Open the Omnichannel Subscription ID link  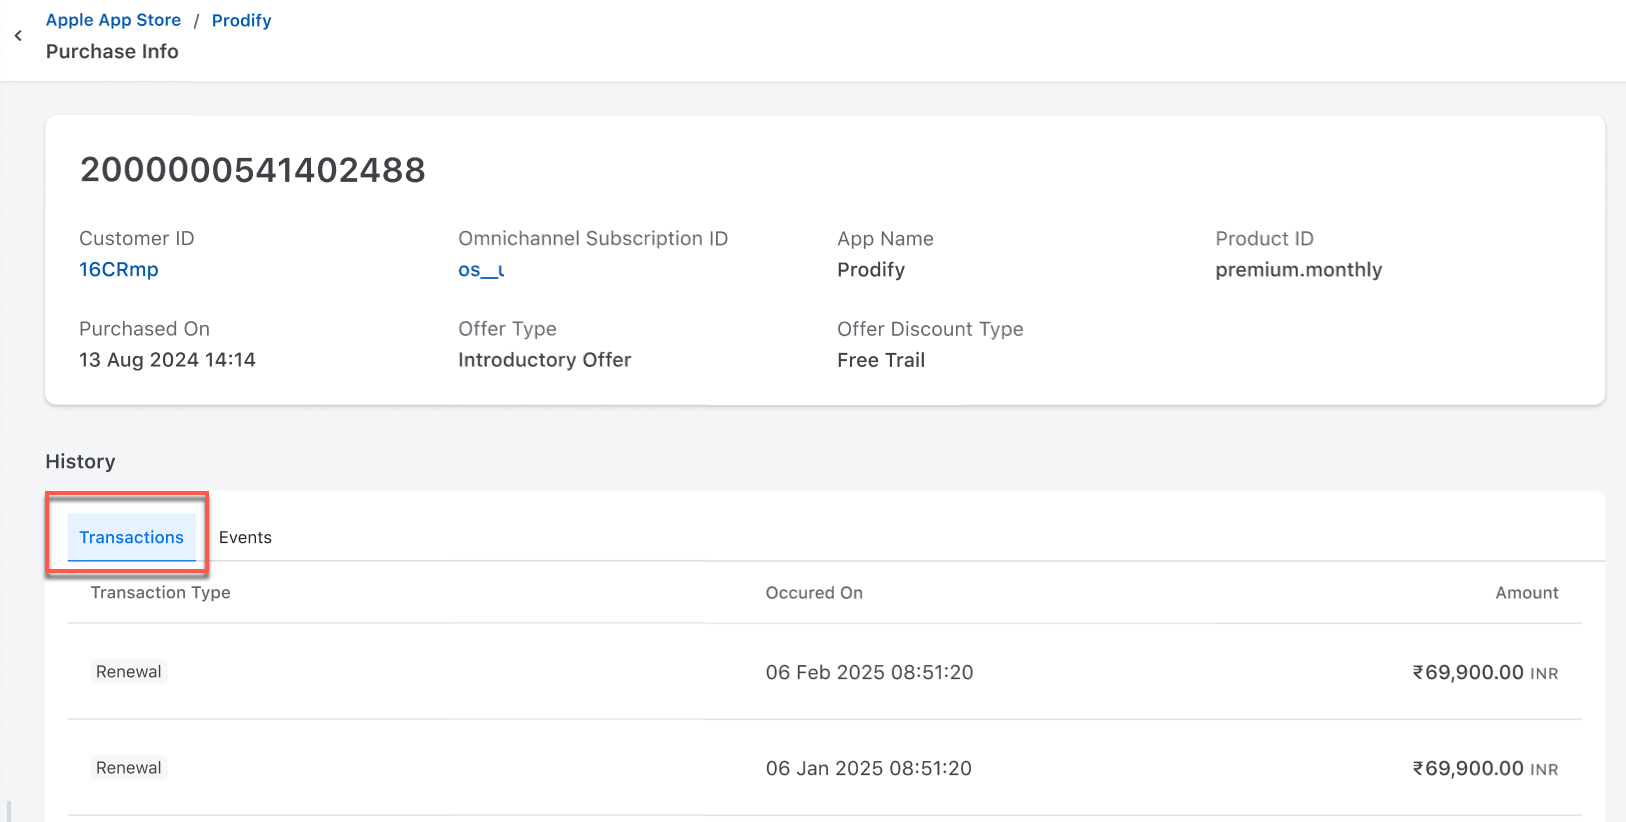click(481, 270)
